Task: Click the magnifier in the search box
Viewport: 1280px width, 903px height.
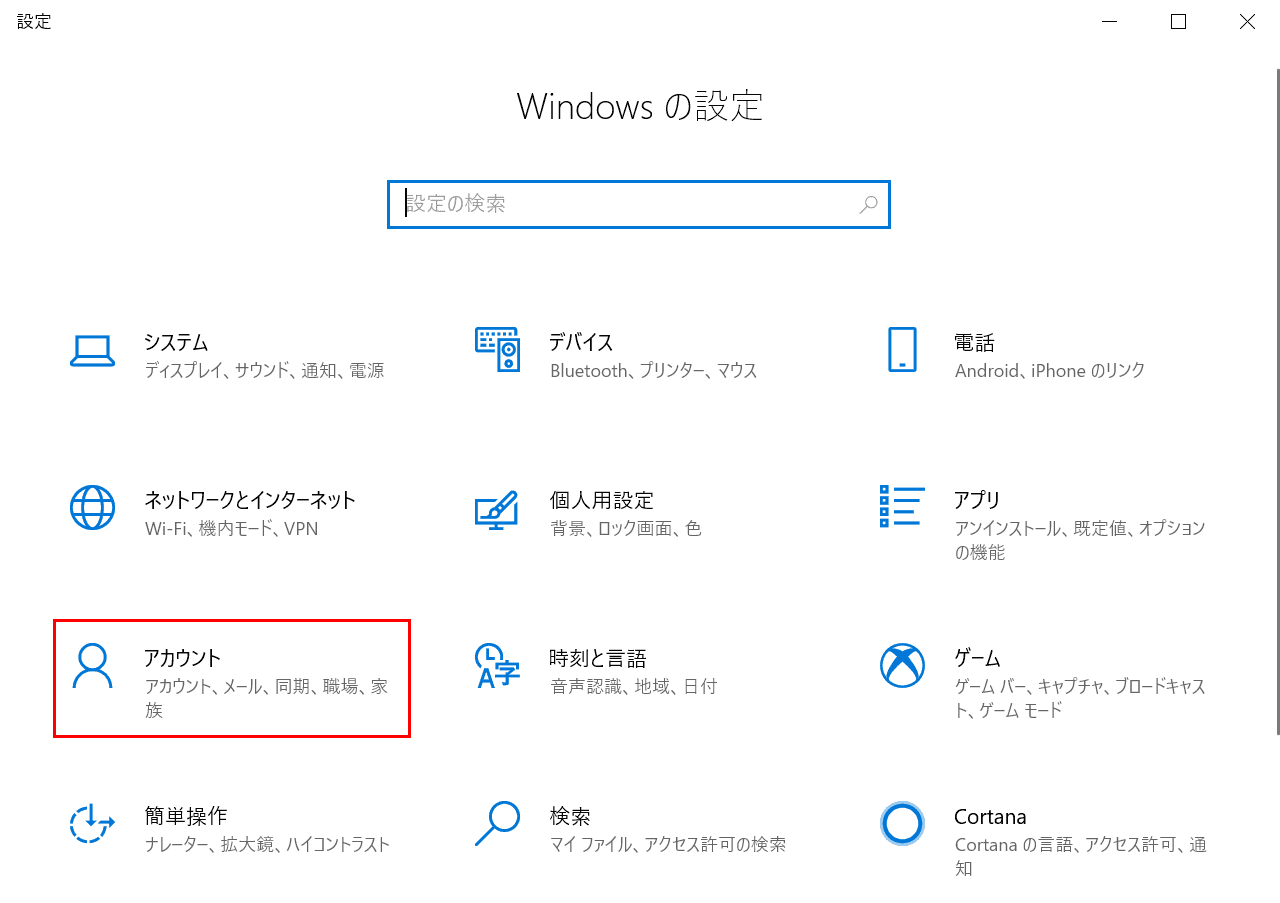Action: tap(868, 204)
